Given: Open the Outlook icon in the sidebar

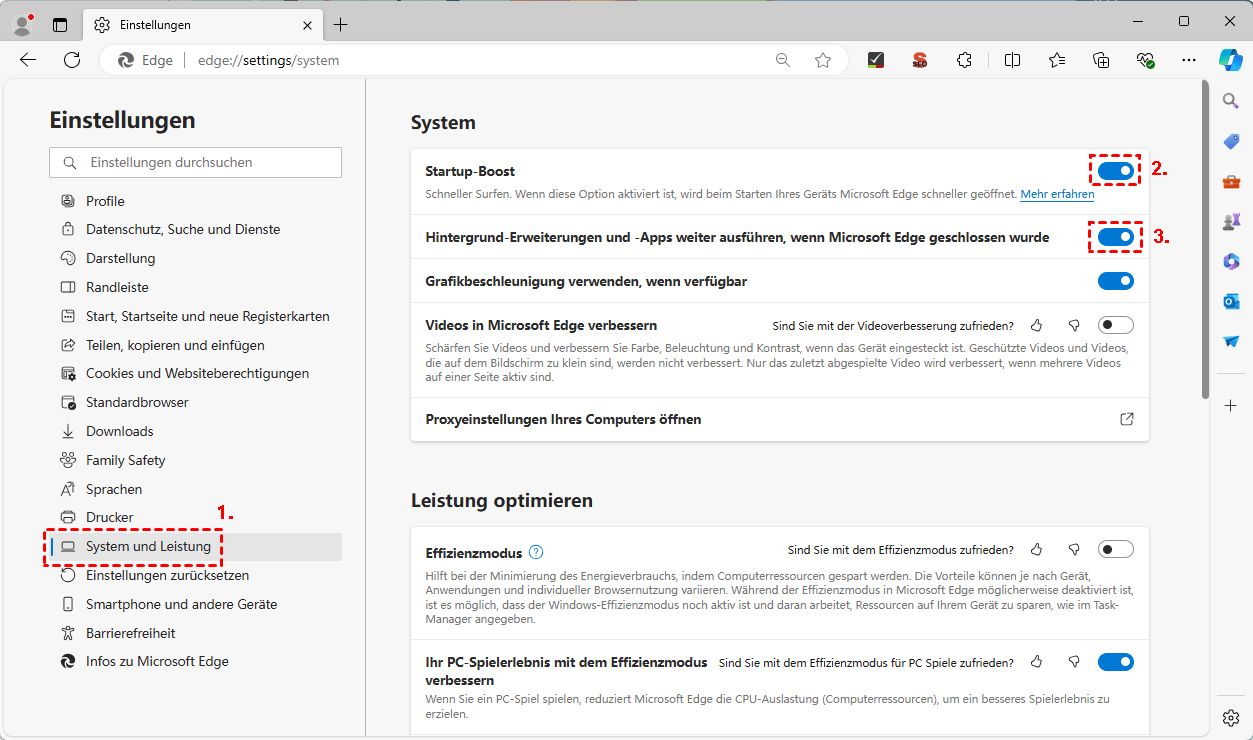Looking at the screenshot, I should pyautogui.click(x=1231, y=301).
